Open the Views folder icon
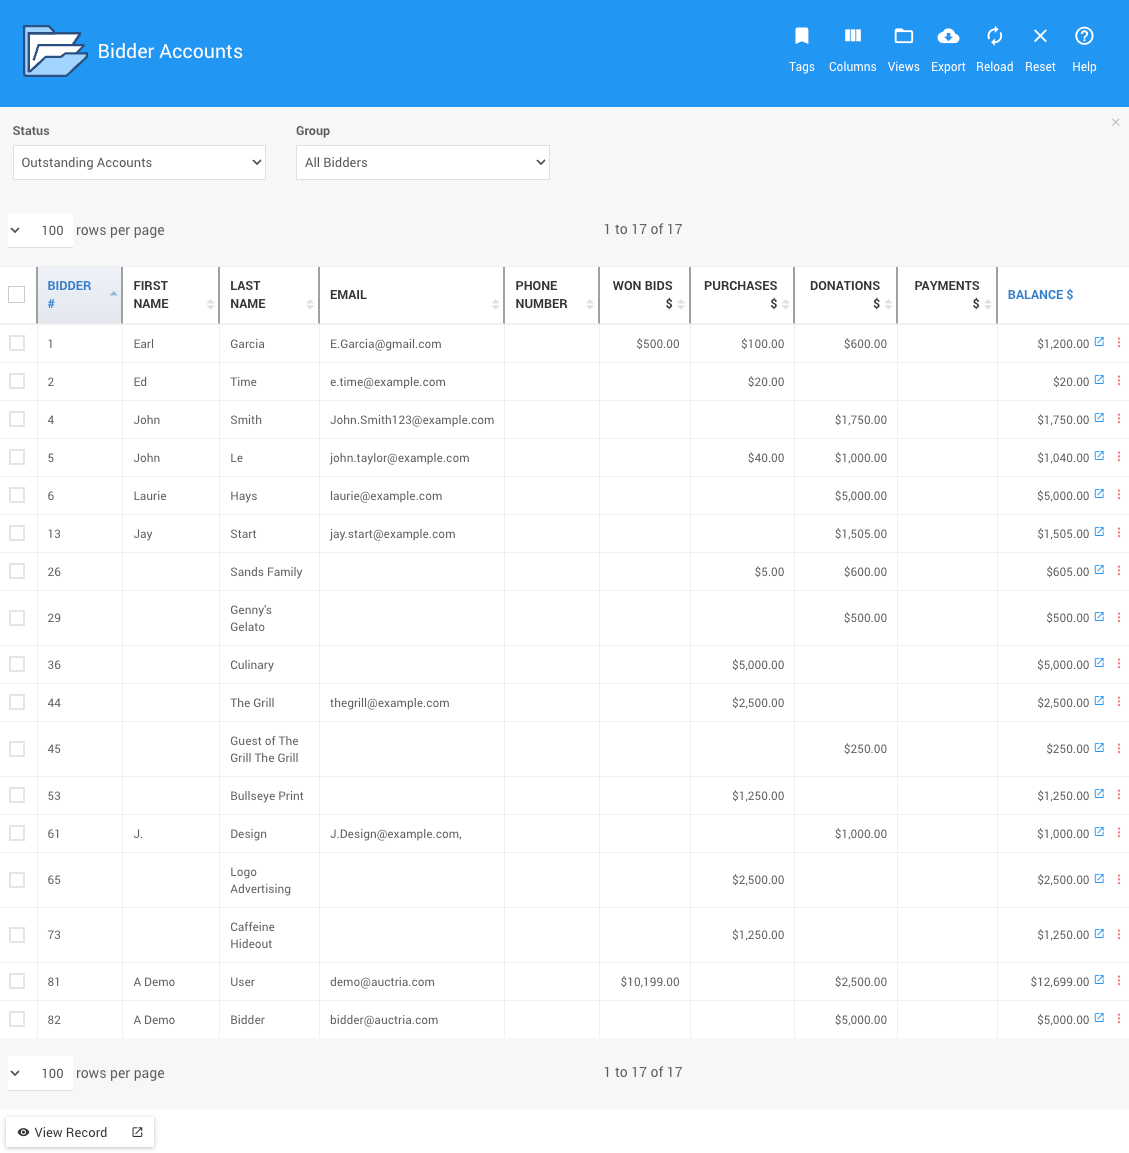This screenshot has height=1153, width=1129. (903, 37)
